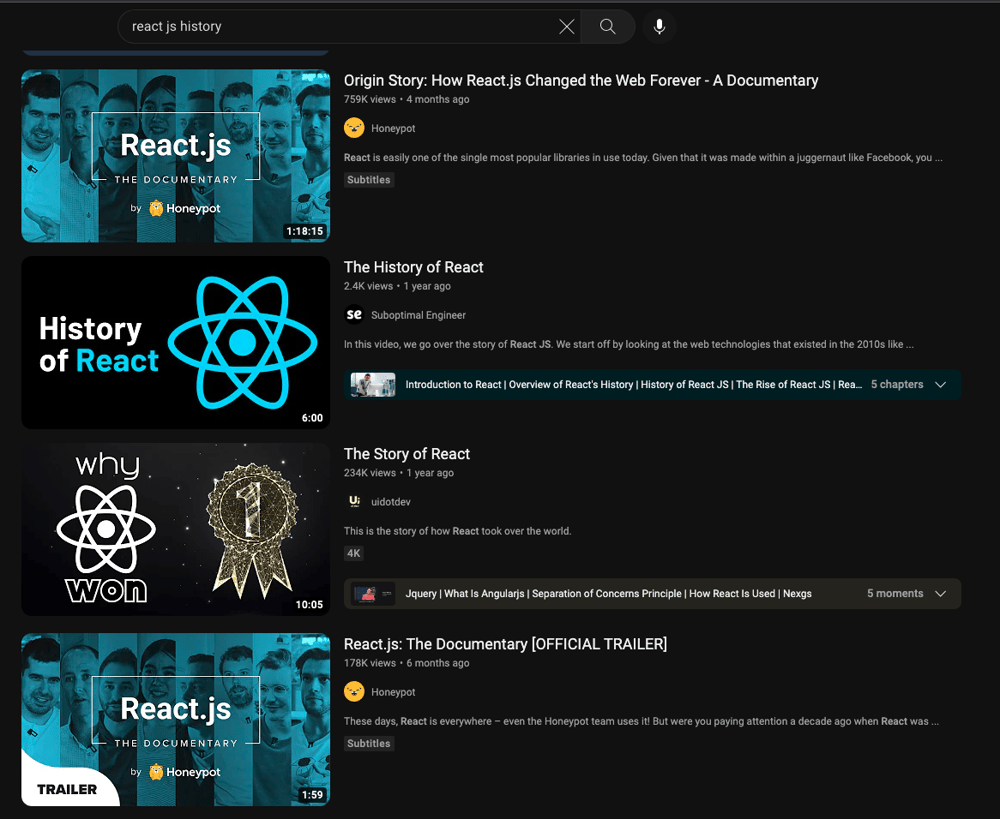
Task: Open 'The History of React' video title
Action: 413,267
